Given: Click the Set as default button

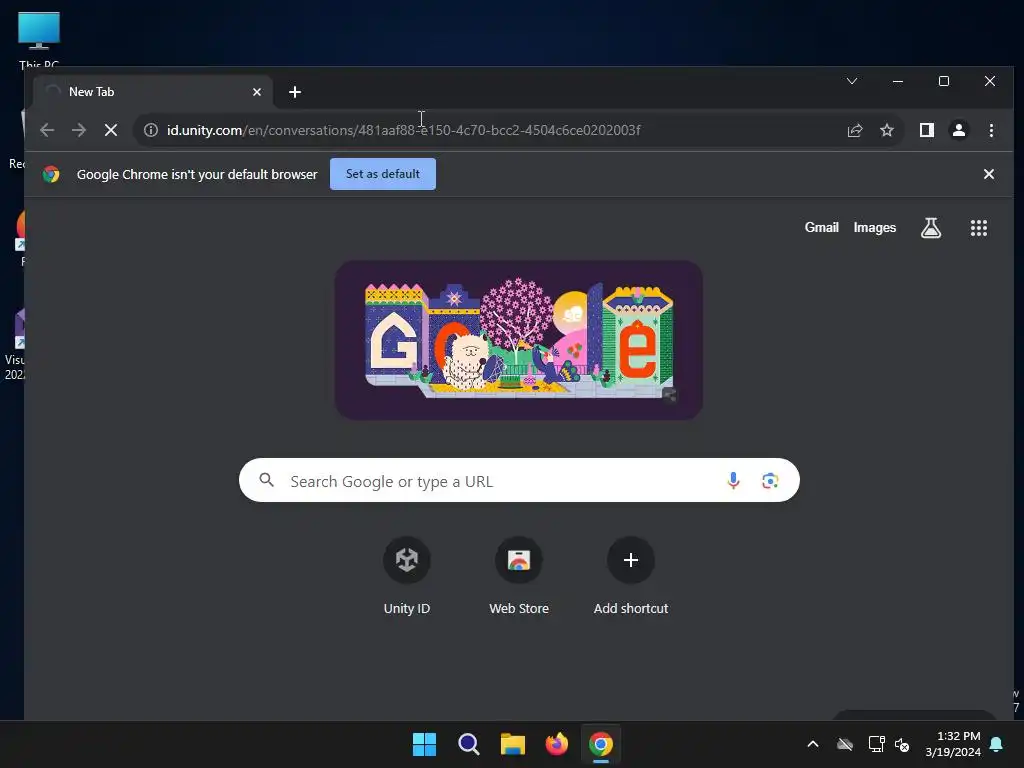Looking at the screenshot, I should click(383, 174).
